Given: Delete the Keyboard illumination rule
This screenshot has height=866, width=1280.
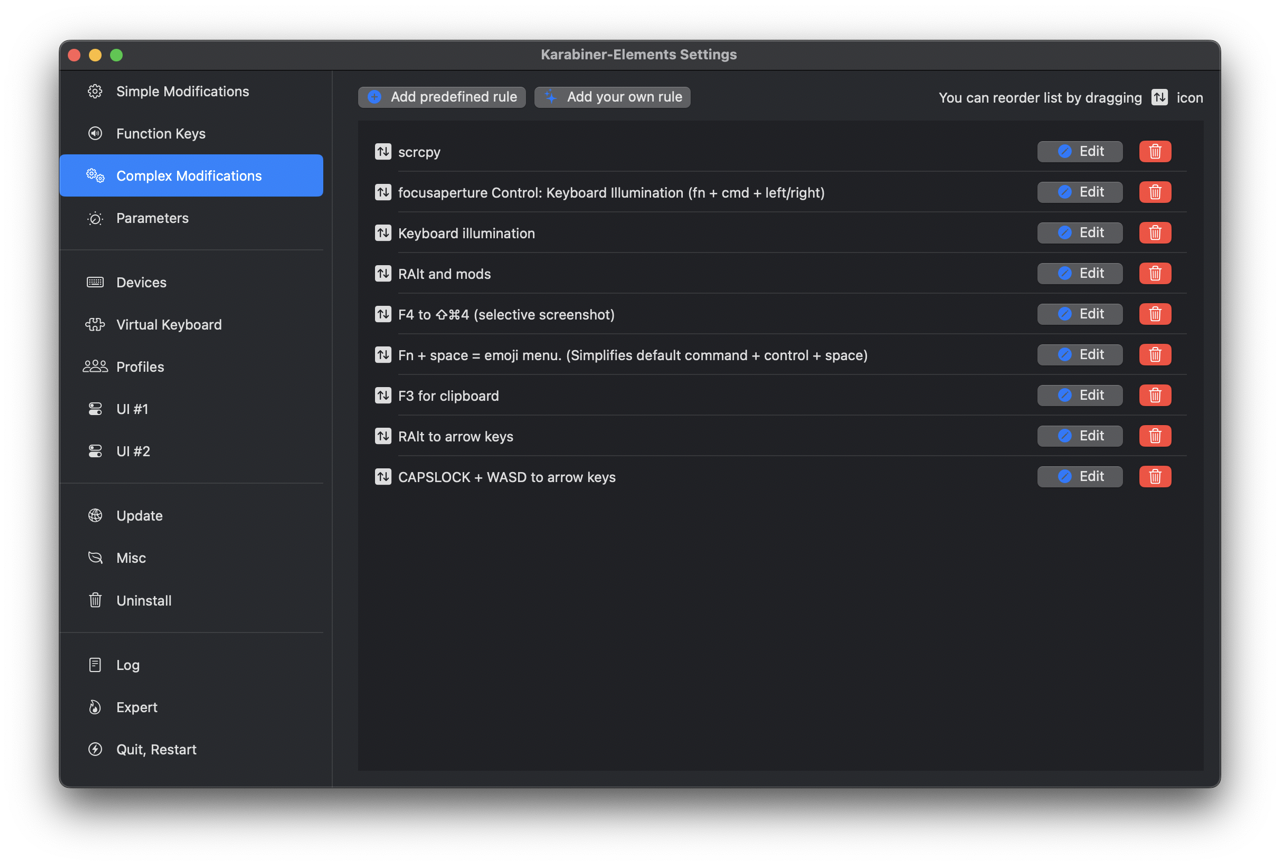Looking at the screenshot, I should [x=1155, y=232].
